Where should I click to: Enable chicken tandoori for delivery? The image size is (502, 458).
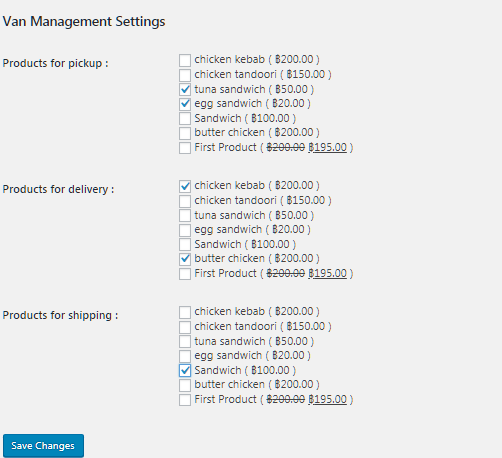(x=185, y=201)
